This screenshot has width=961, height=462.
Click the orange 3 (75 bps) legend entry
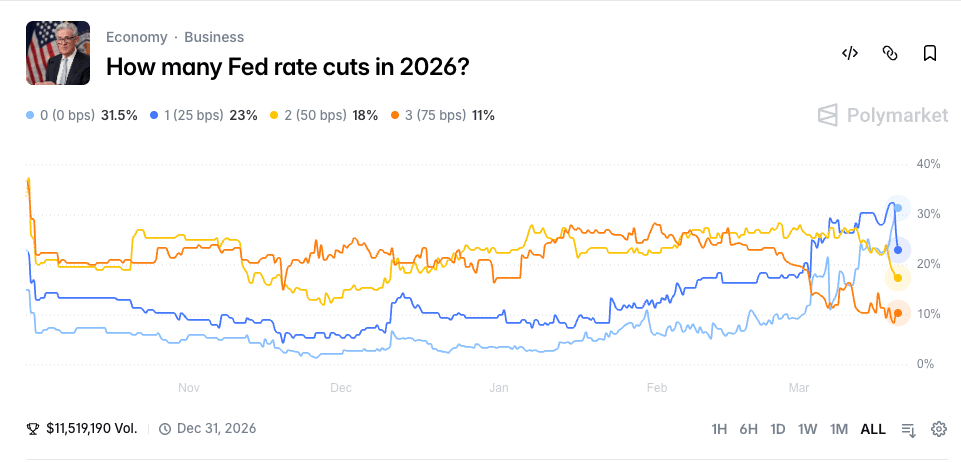[443, 116]
